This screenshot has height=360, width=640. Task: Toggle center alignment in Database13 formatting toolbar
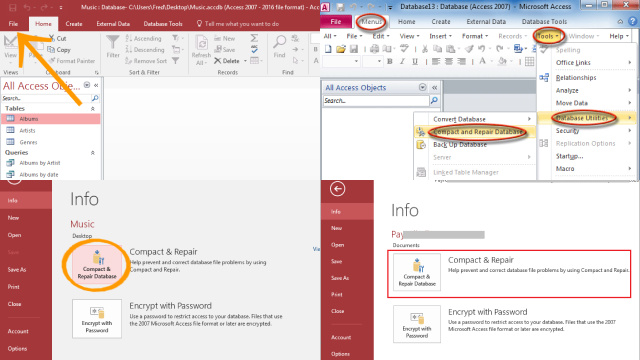pos(449,62)
